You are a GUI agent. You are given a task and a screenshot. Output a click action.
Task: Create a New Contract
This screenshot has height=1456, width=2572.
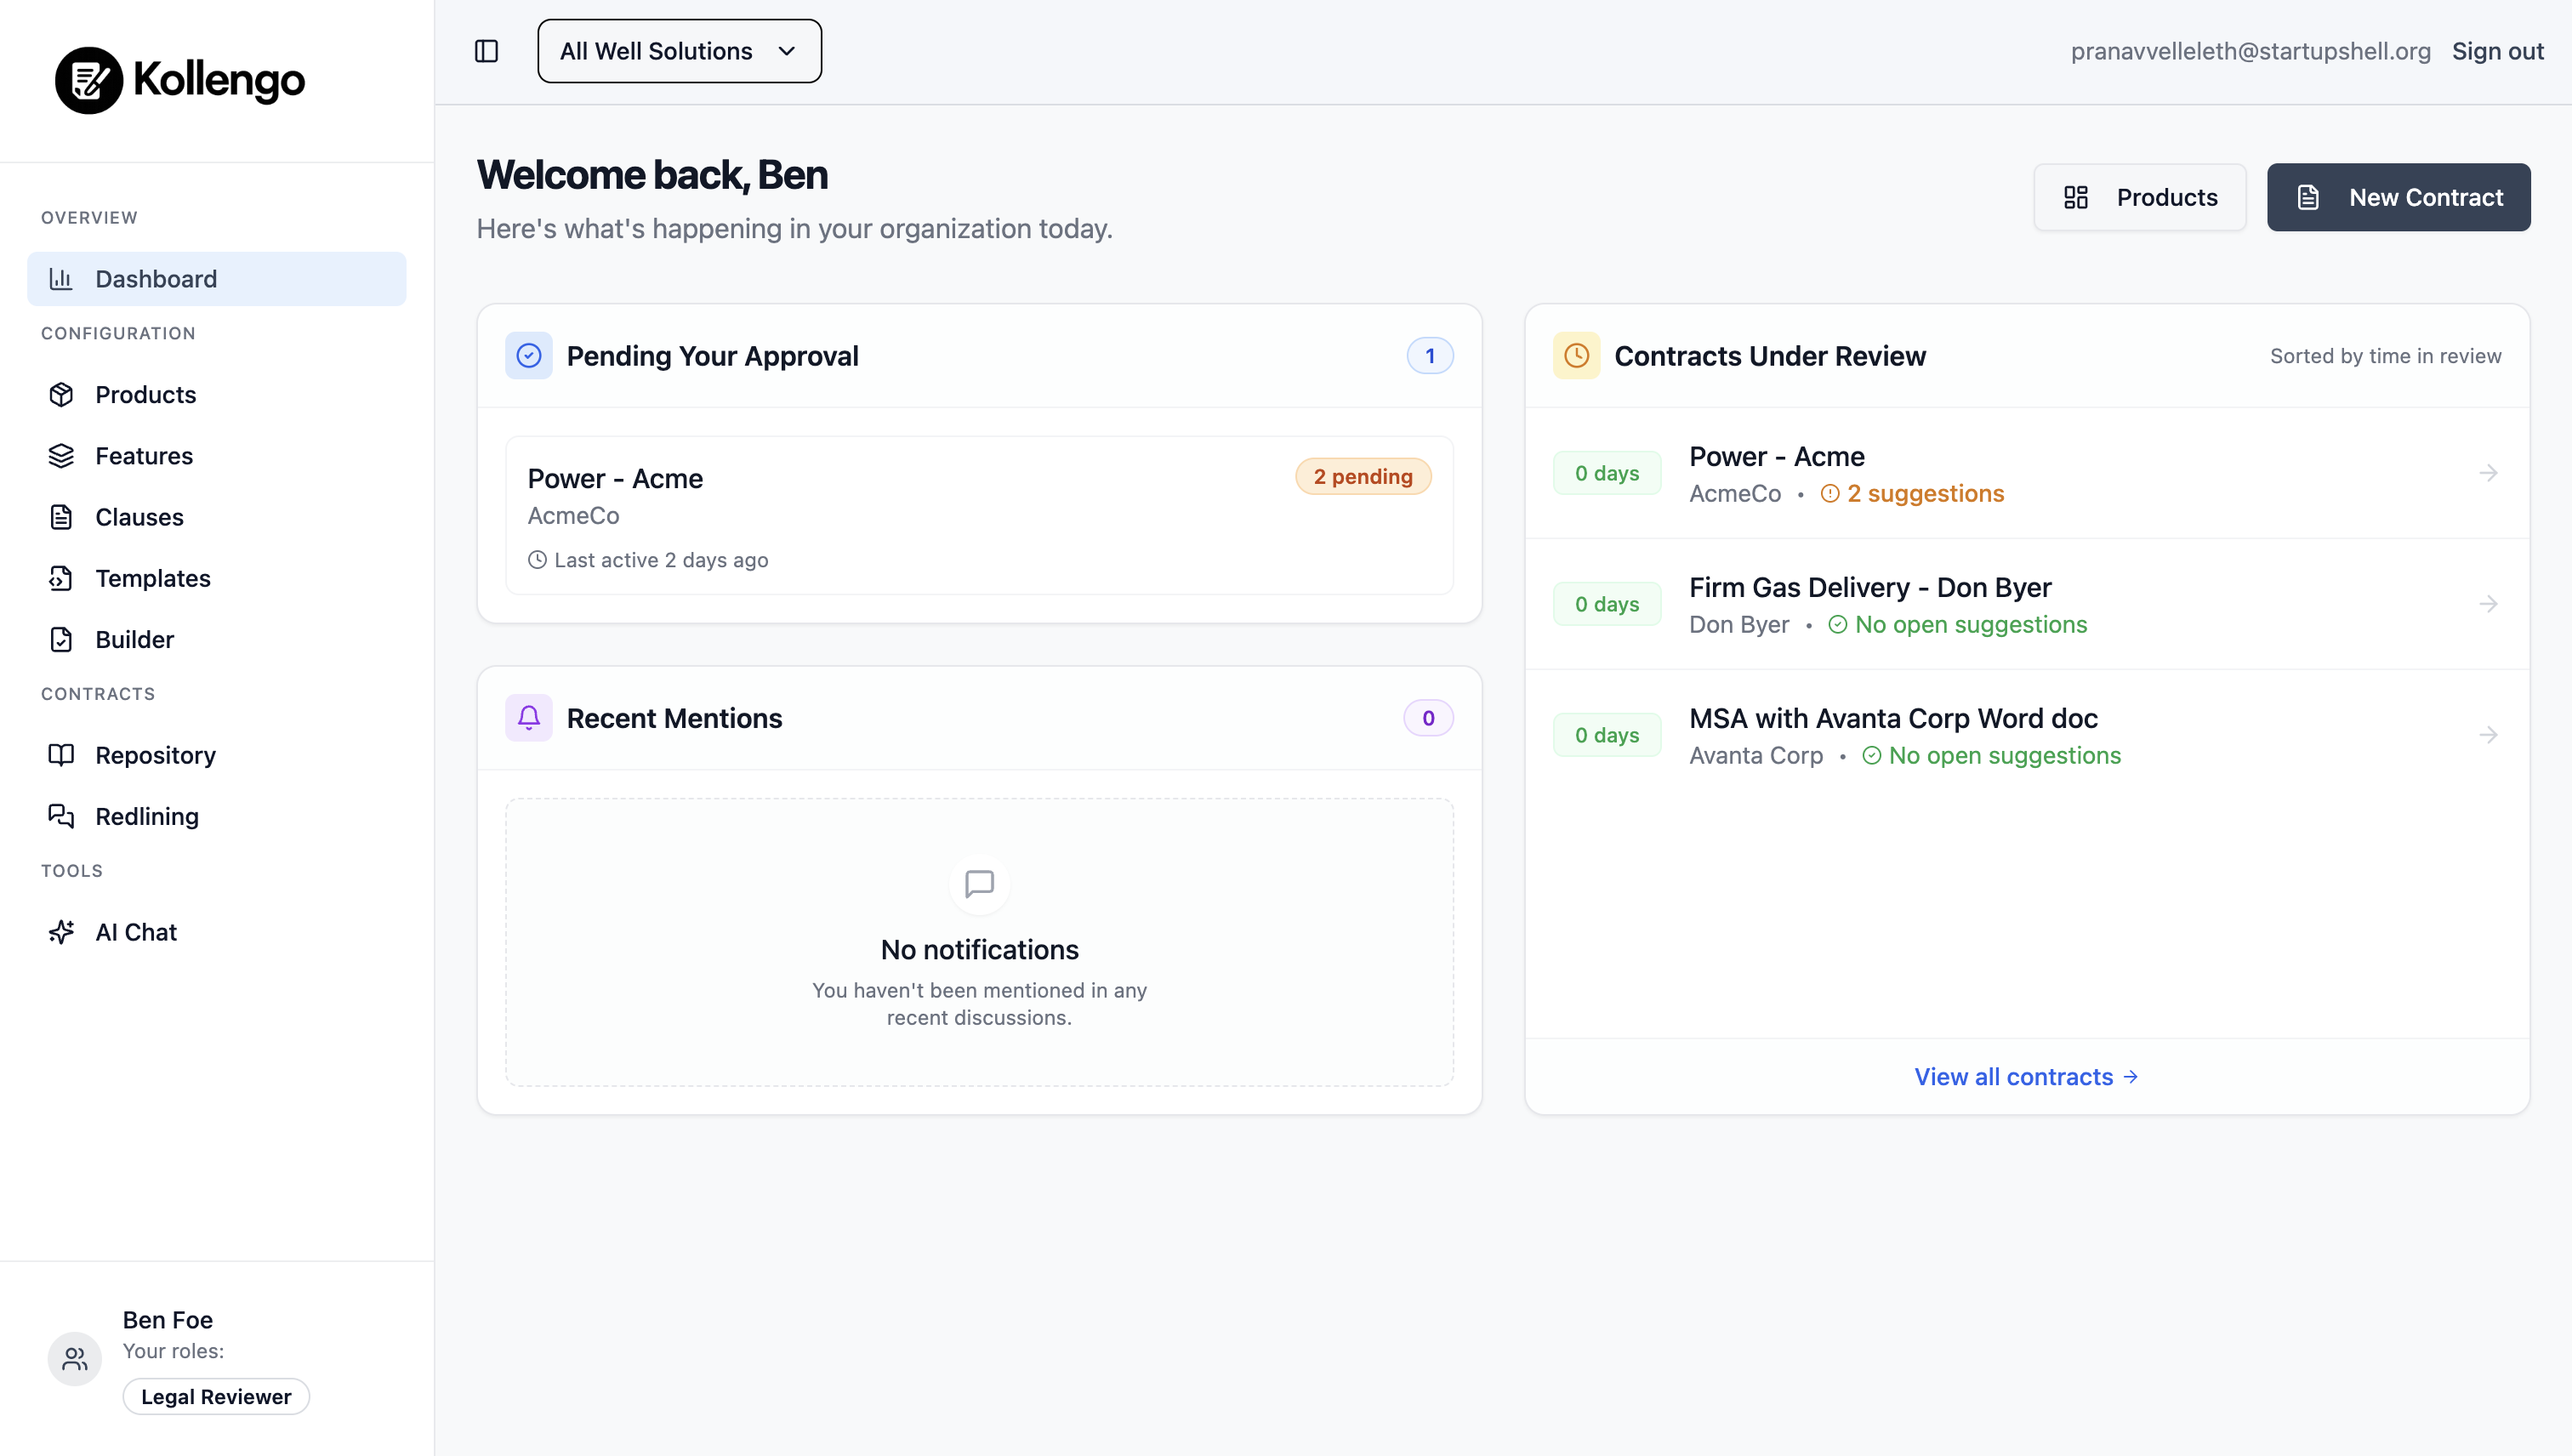click(2398, 197)
